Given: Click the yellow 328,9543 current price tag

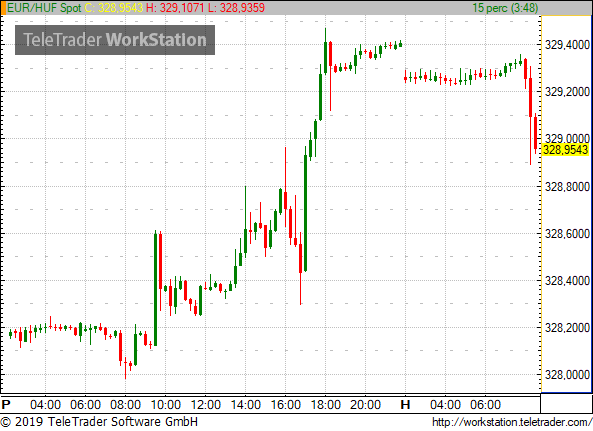Looking at the screenshot, I should click(565, 150).
